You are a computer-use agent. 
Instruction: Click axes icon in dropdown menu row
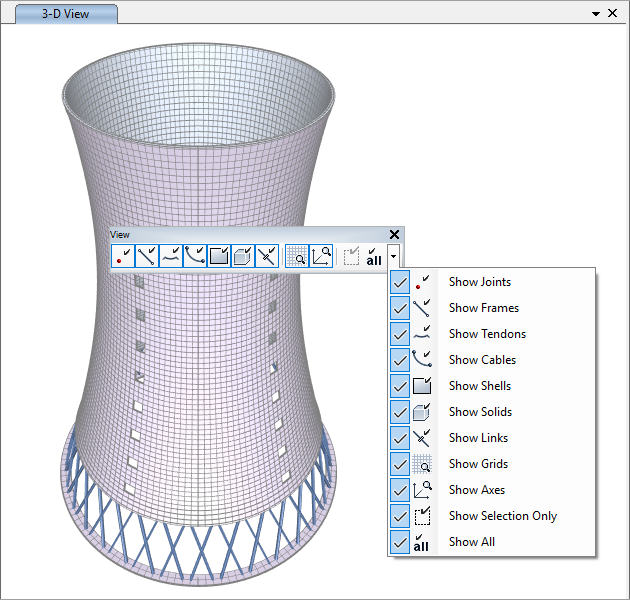(x=422, y=490)
